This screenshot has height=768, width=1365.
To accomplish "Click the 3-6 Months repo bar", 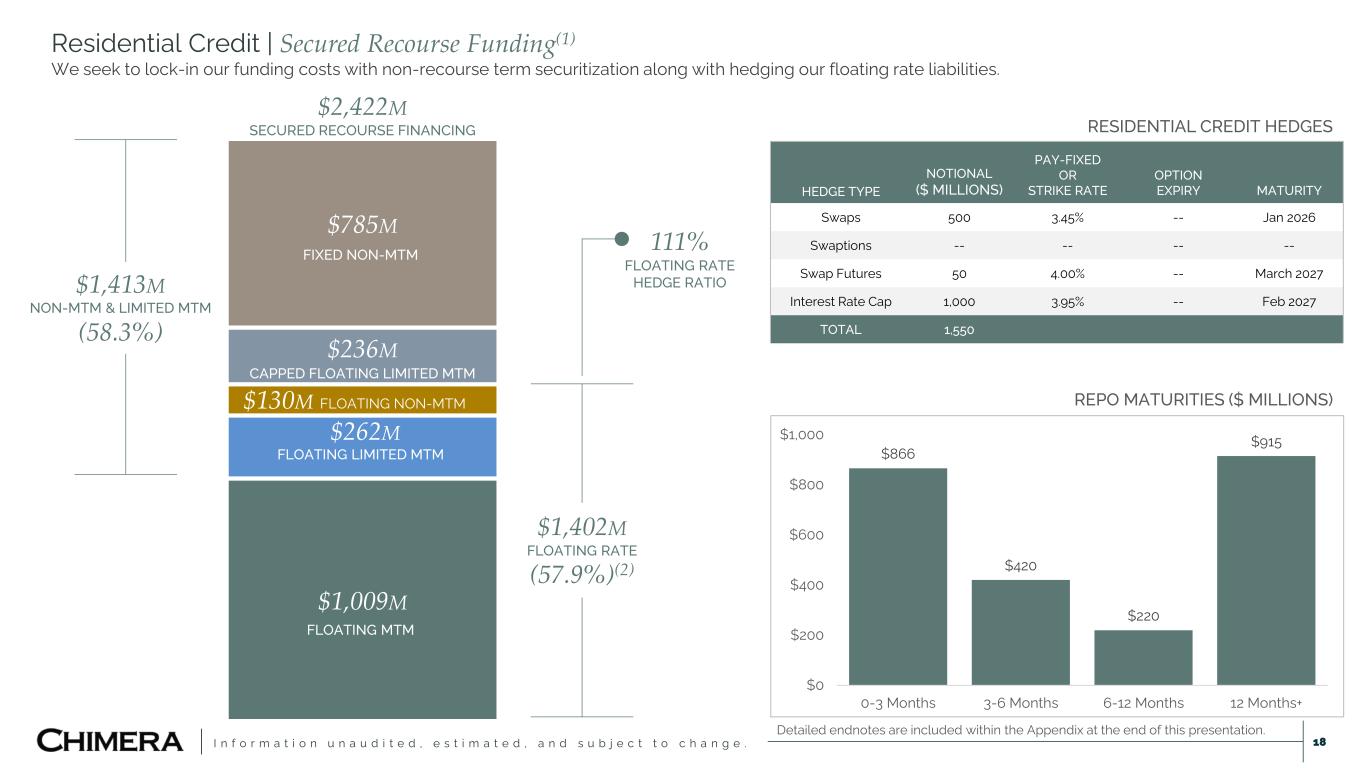I will (x=1020, y=632).
